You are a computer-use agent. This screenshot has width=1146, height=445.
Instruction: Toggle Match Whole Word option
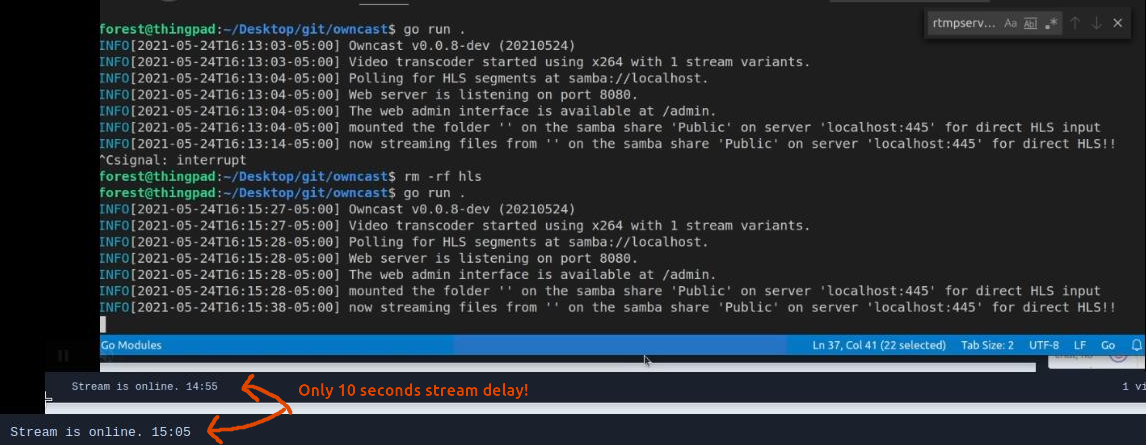click(x=1031, y=23)
